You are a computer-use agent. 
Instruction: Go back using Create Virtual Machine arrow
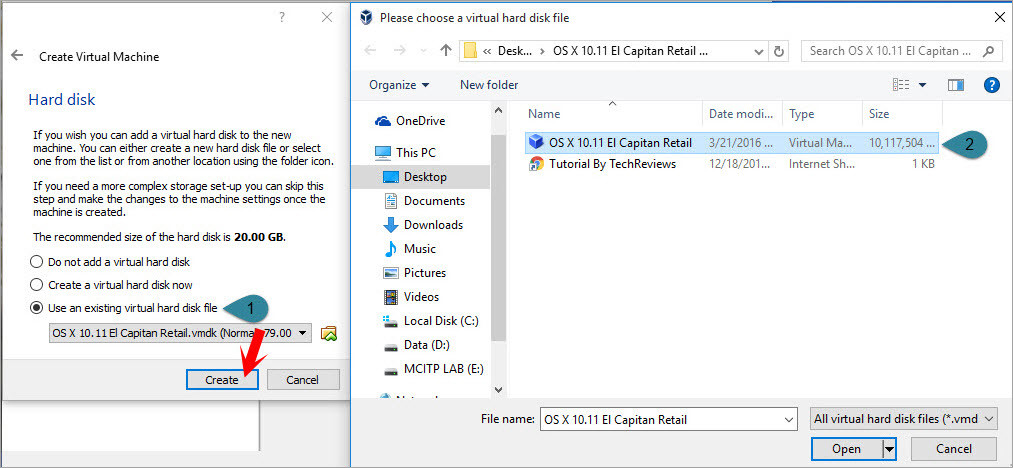point(17,56)
